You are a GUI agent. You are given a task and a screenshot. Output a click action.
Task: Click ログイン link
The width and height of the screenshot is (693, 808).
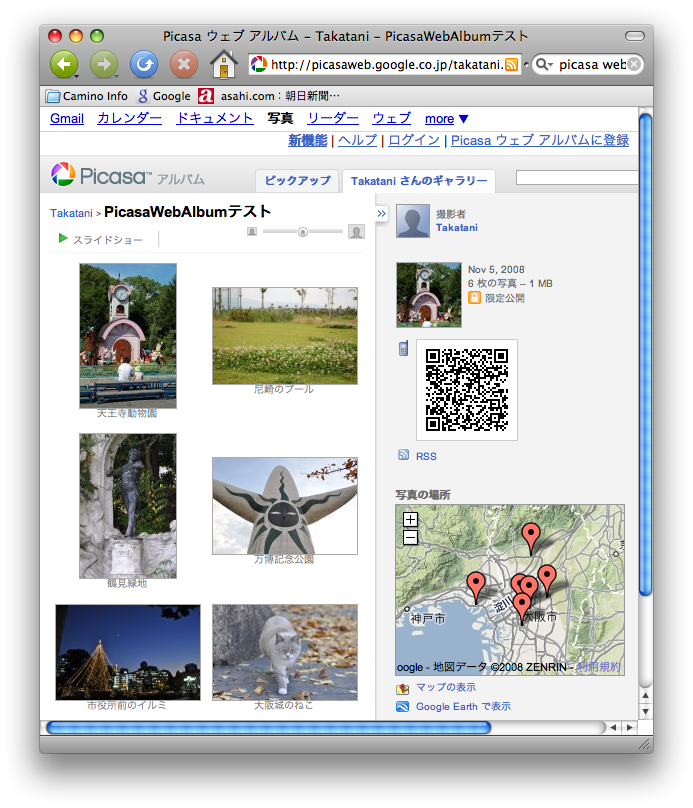pyautogui.click(x=414, y=140)
